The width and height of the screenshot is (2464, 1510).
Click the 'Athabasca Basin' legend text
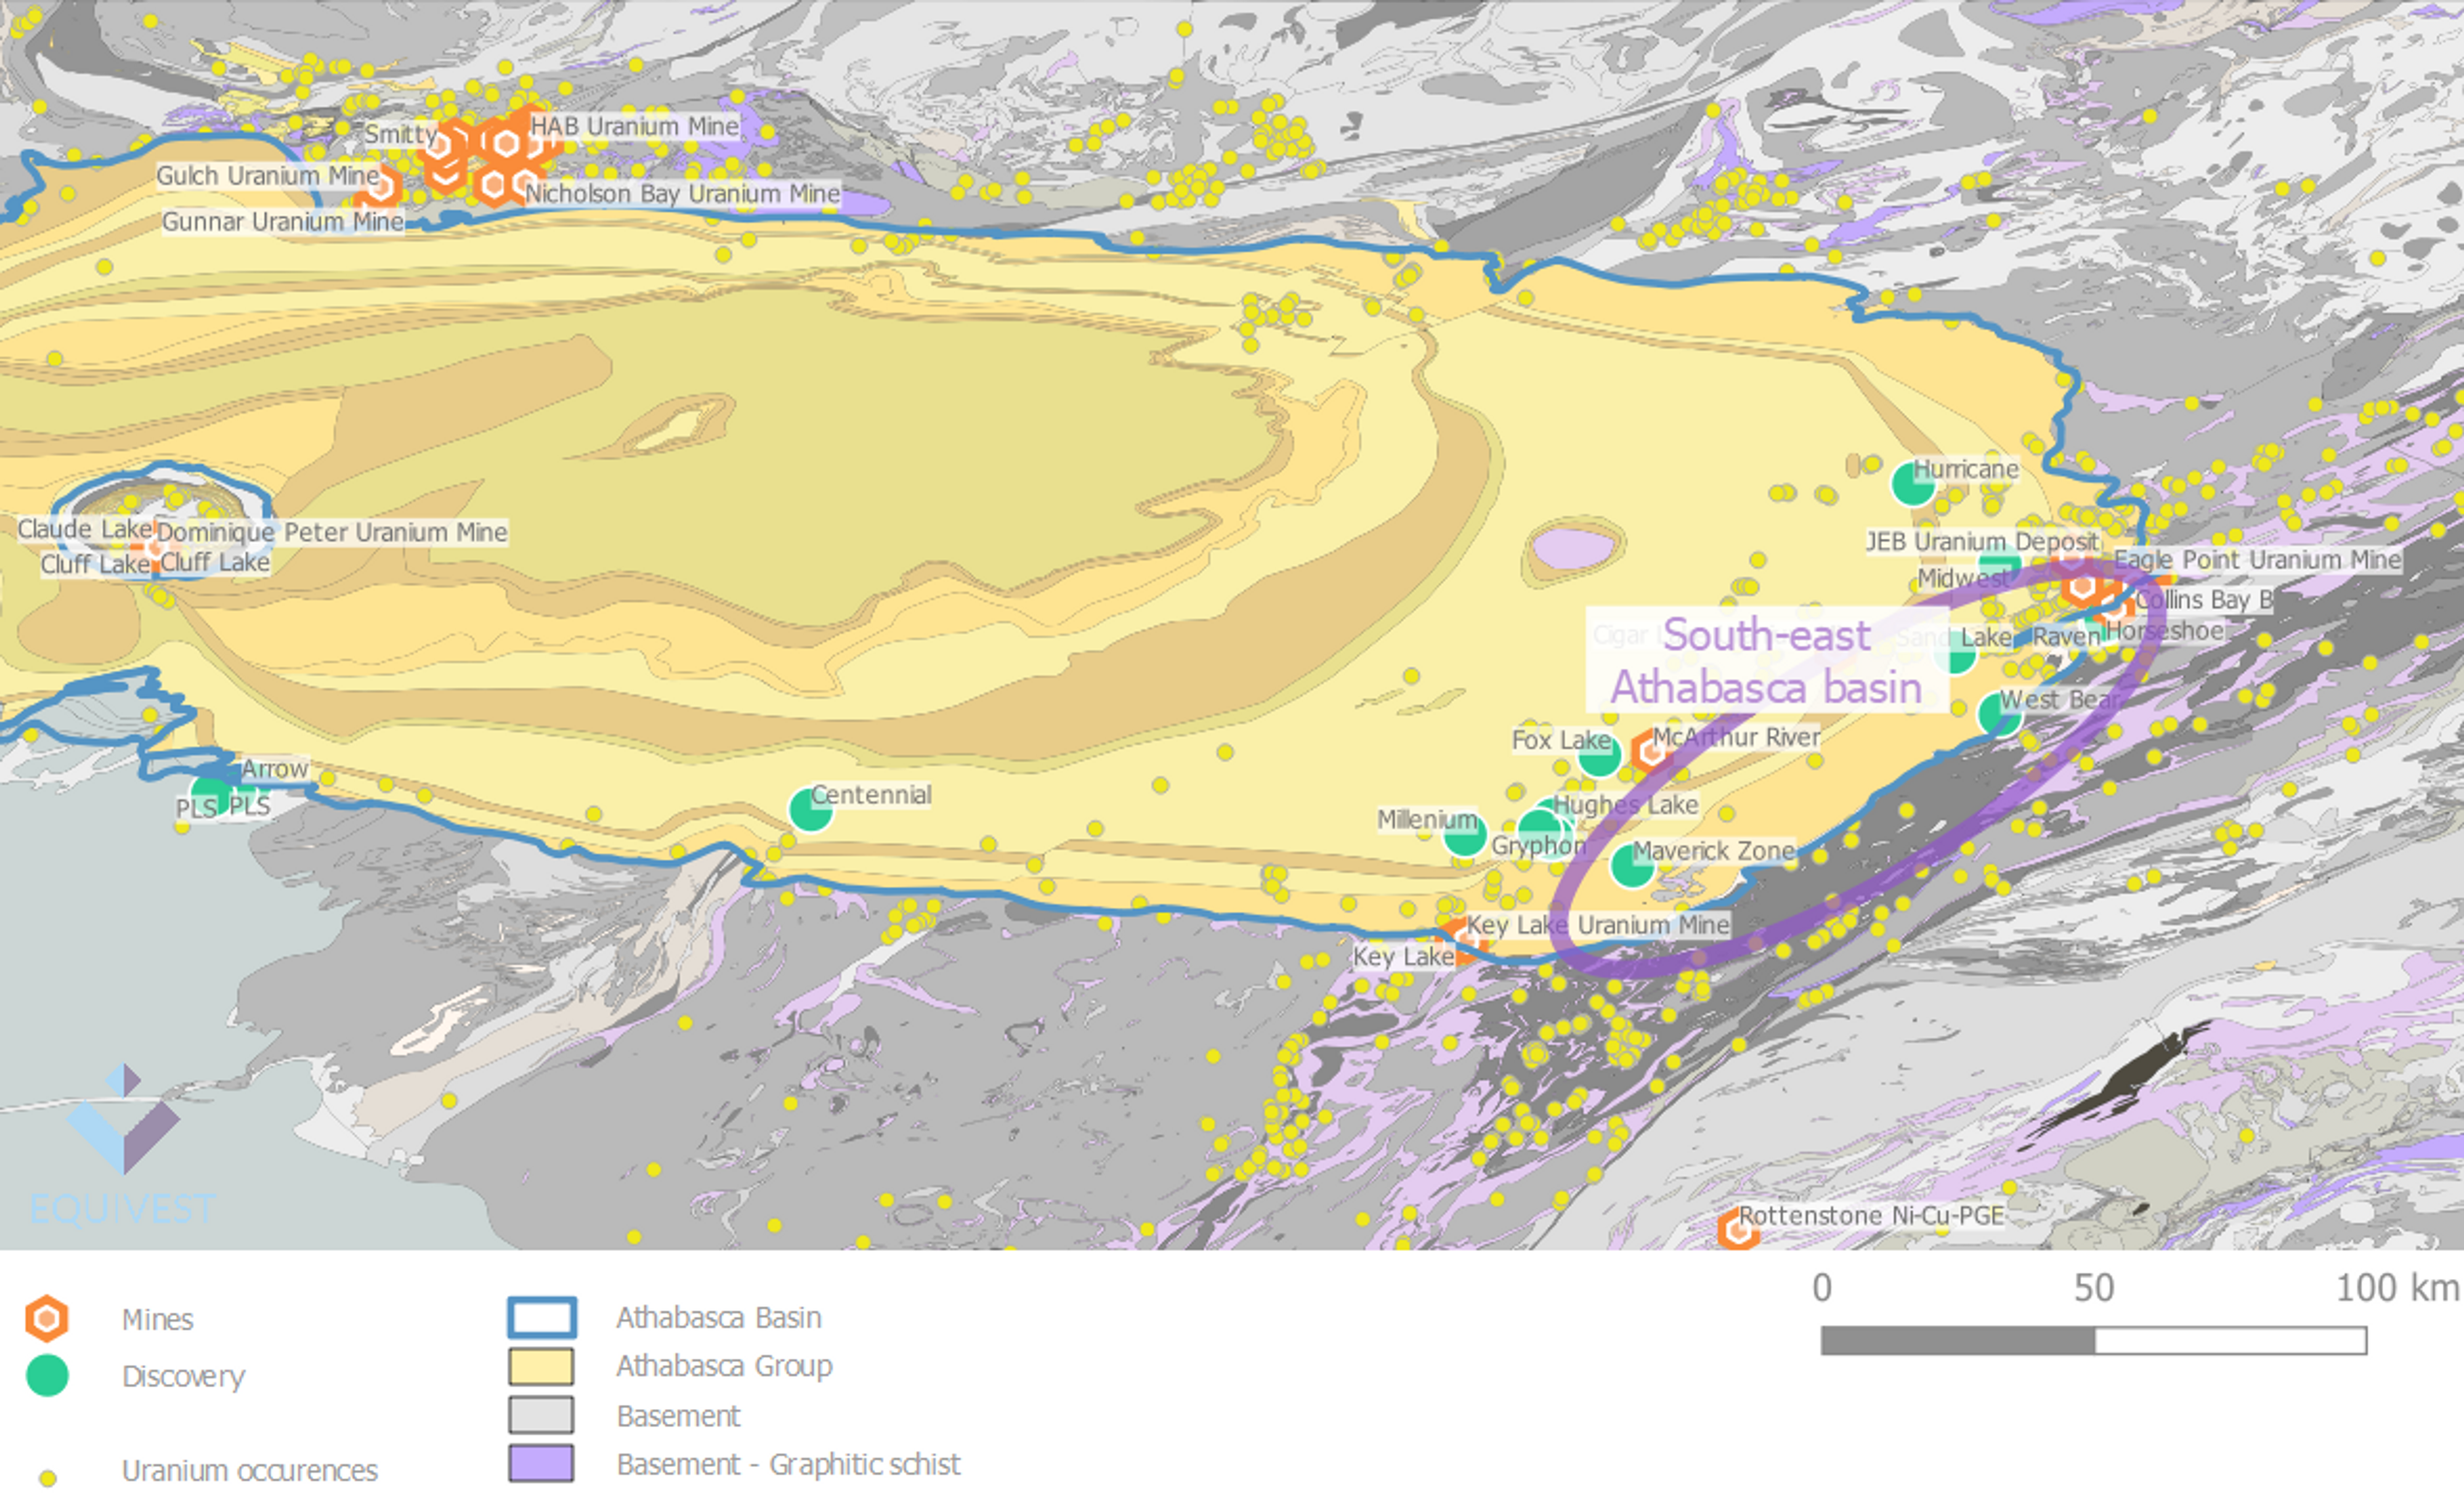click(x=719, y=1318)
